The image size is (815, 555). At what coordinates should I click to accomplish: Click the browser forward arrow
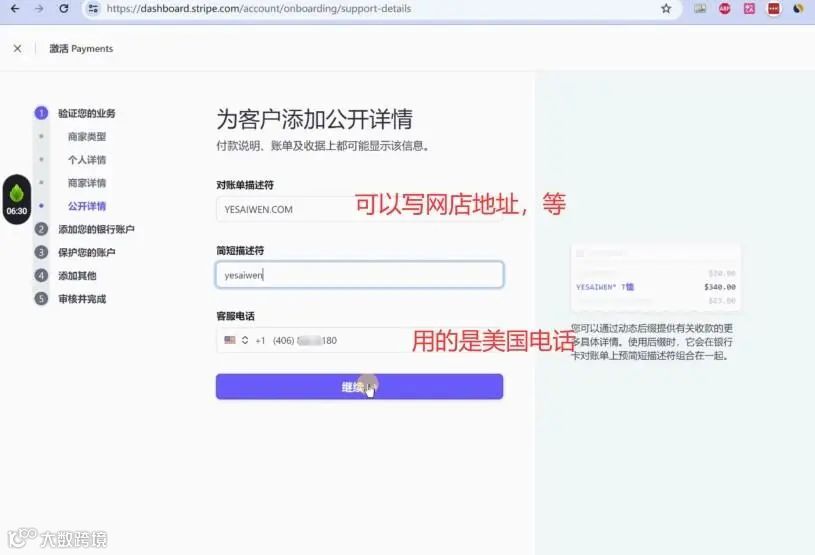[x=39, y=8]
